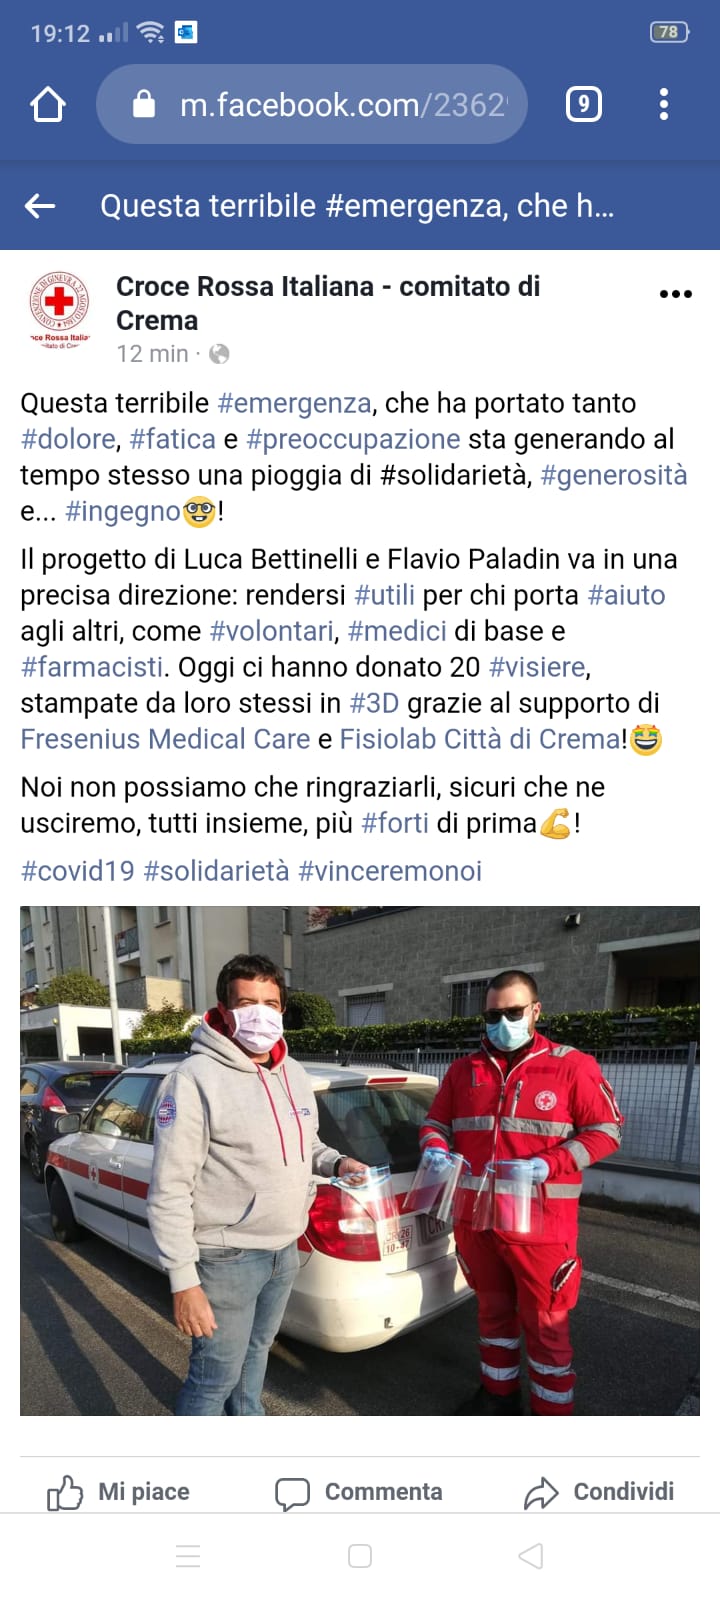View the photo of volunteers holding visors

pyautogui.click(x=360, y=1161)
